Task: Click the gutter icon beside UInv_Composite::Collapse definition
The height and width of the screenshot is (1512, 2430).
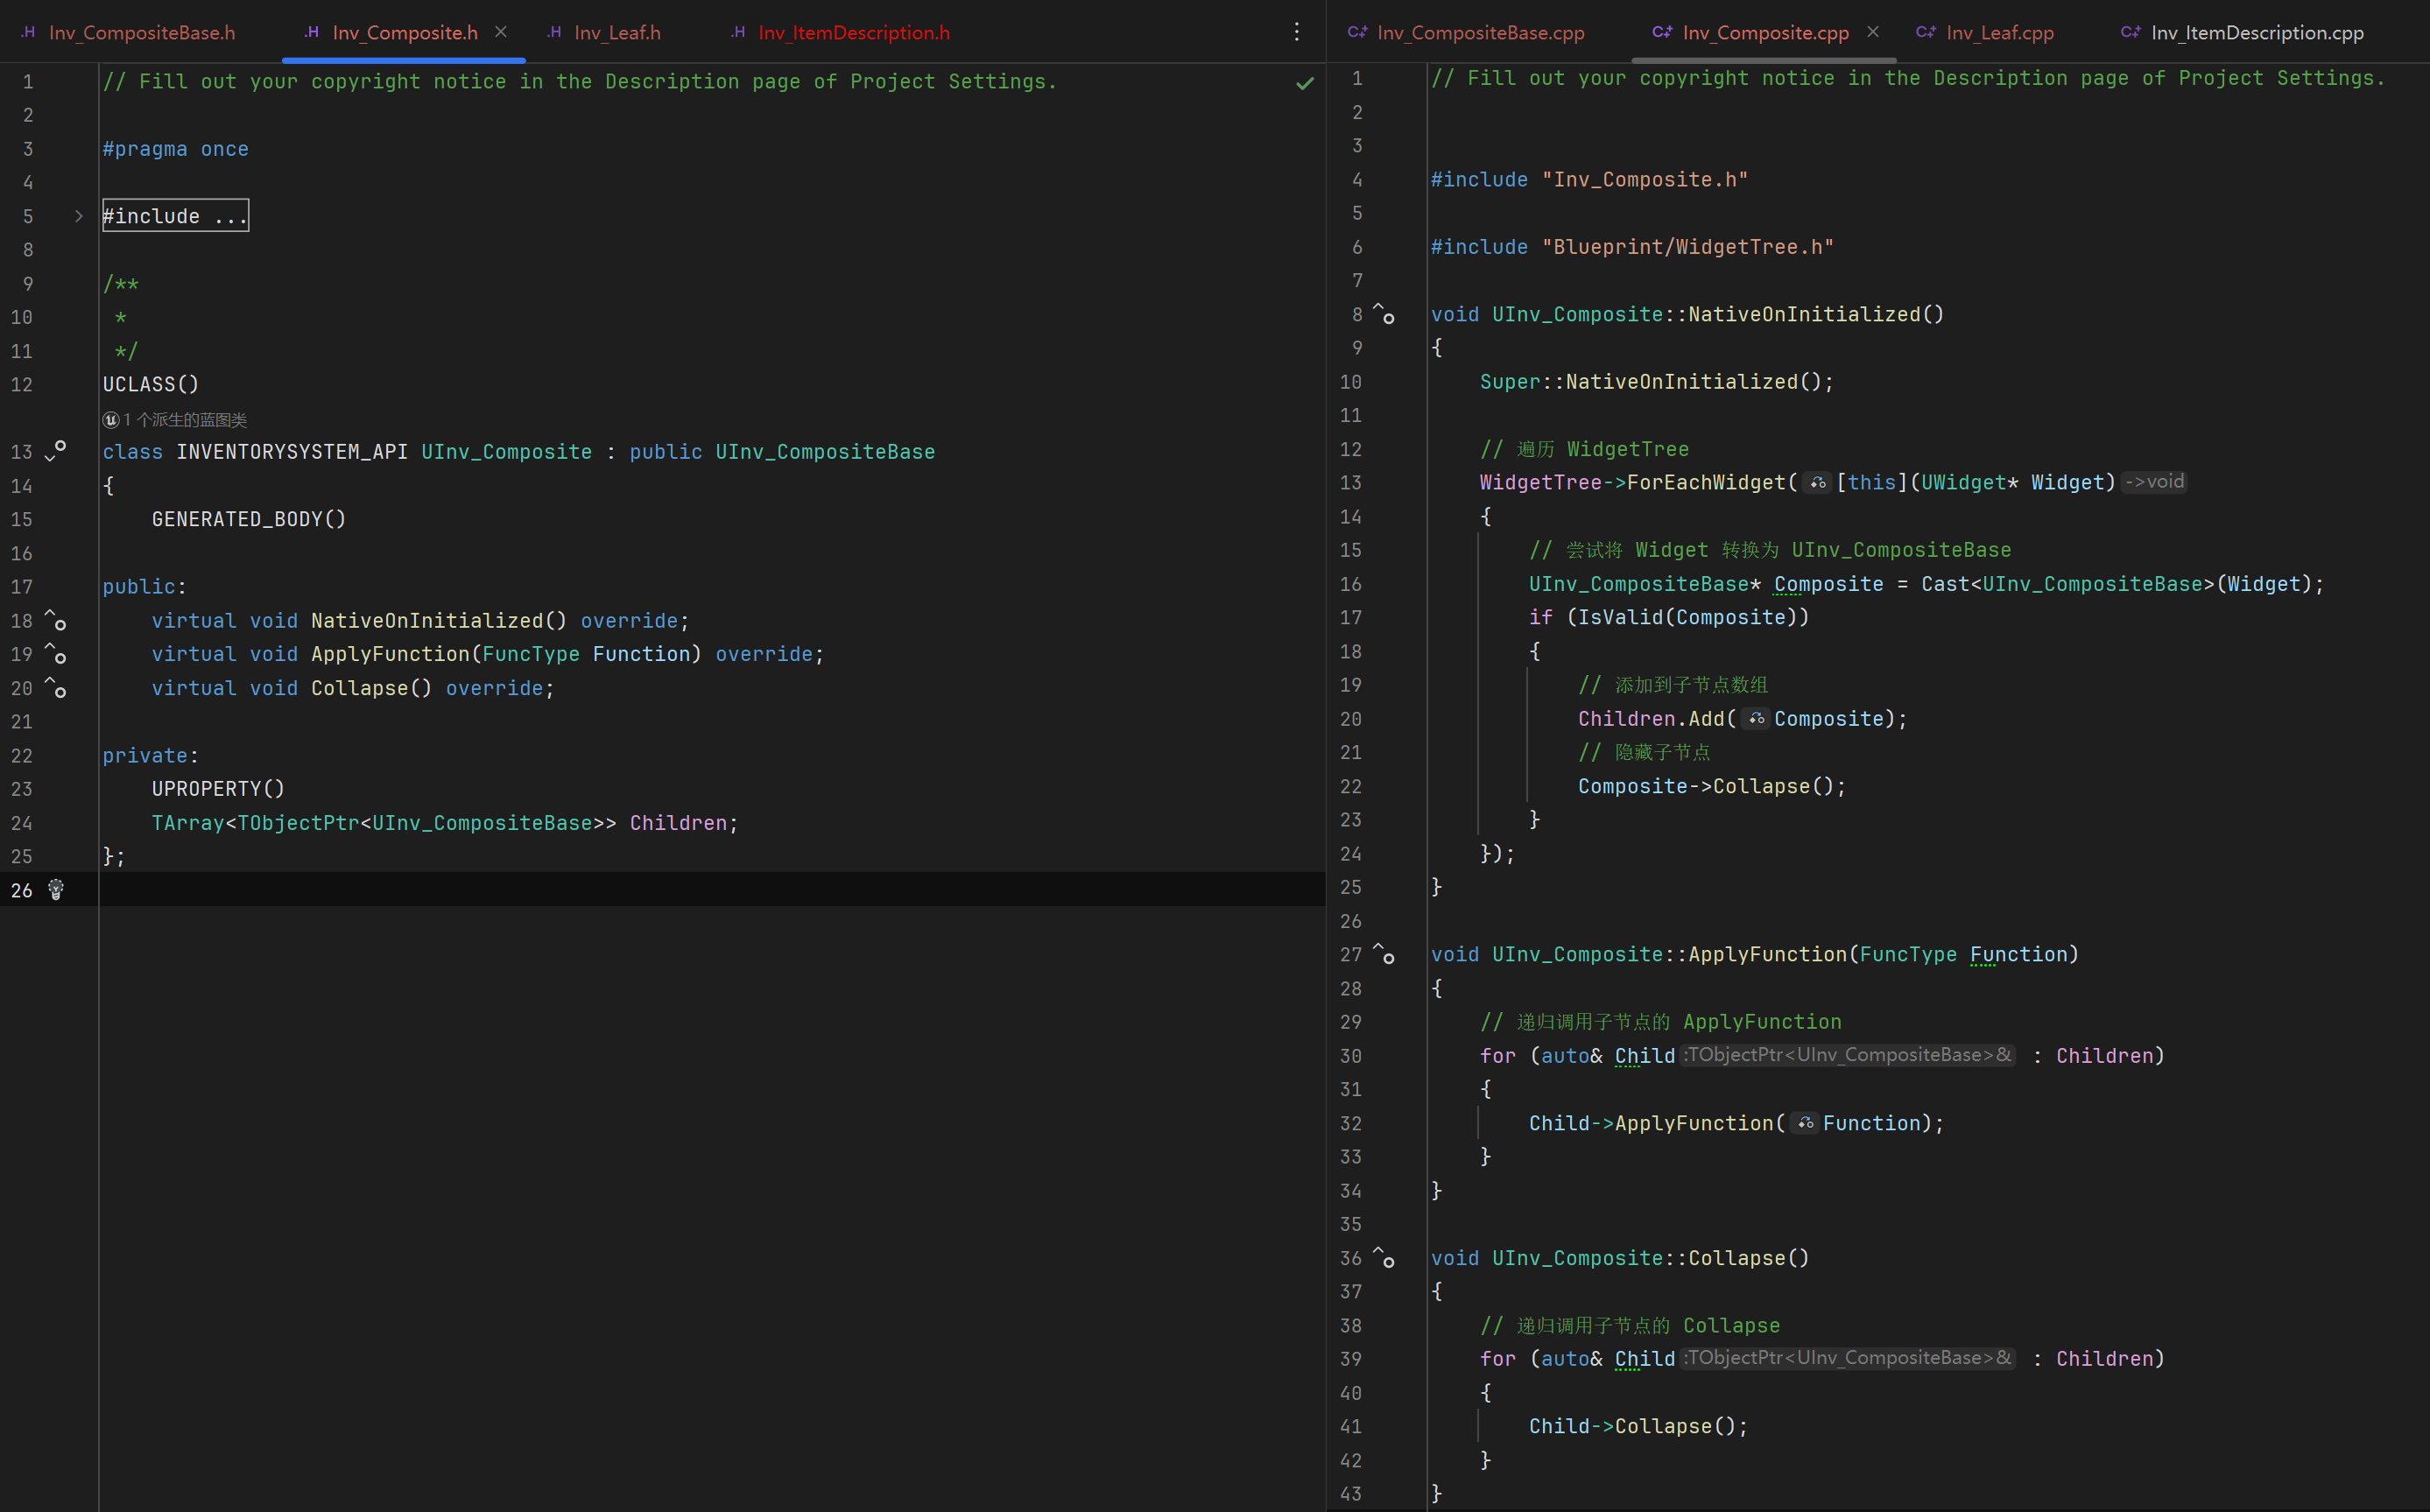Action: [1384, 1258]
